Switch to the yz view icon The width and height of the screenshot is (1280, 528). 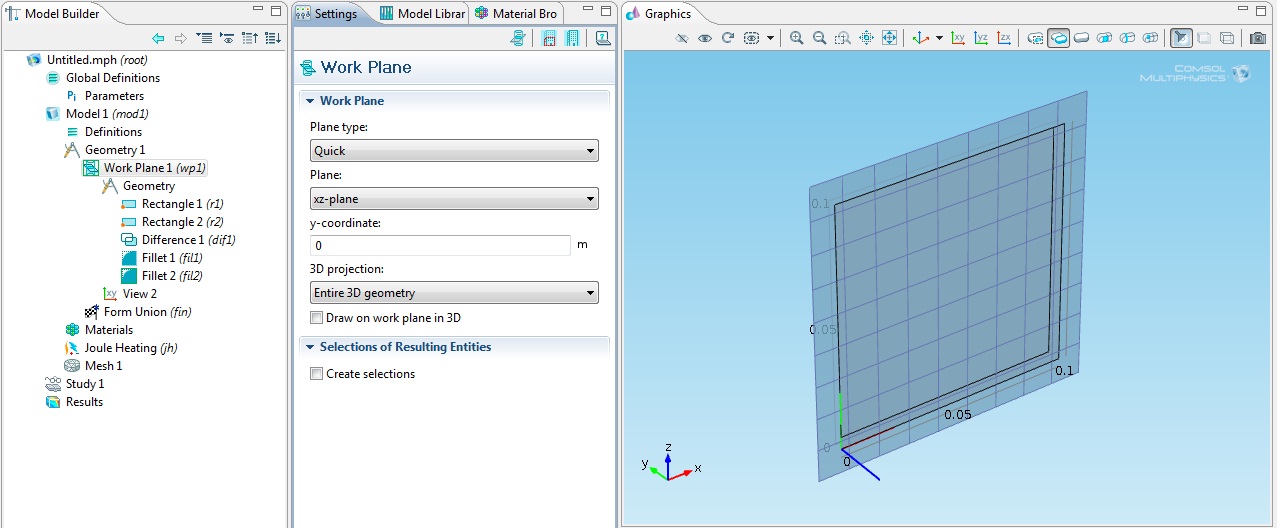click(981, 38)
